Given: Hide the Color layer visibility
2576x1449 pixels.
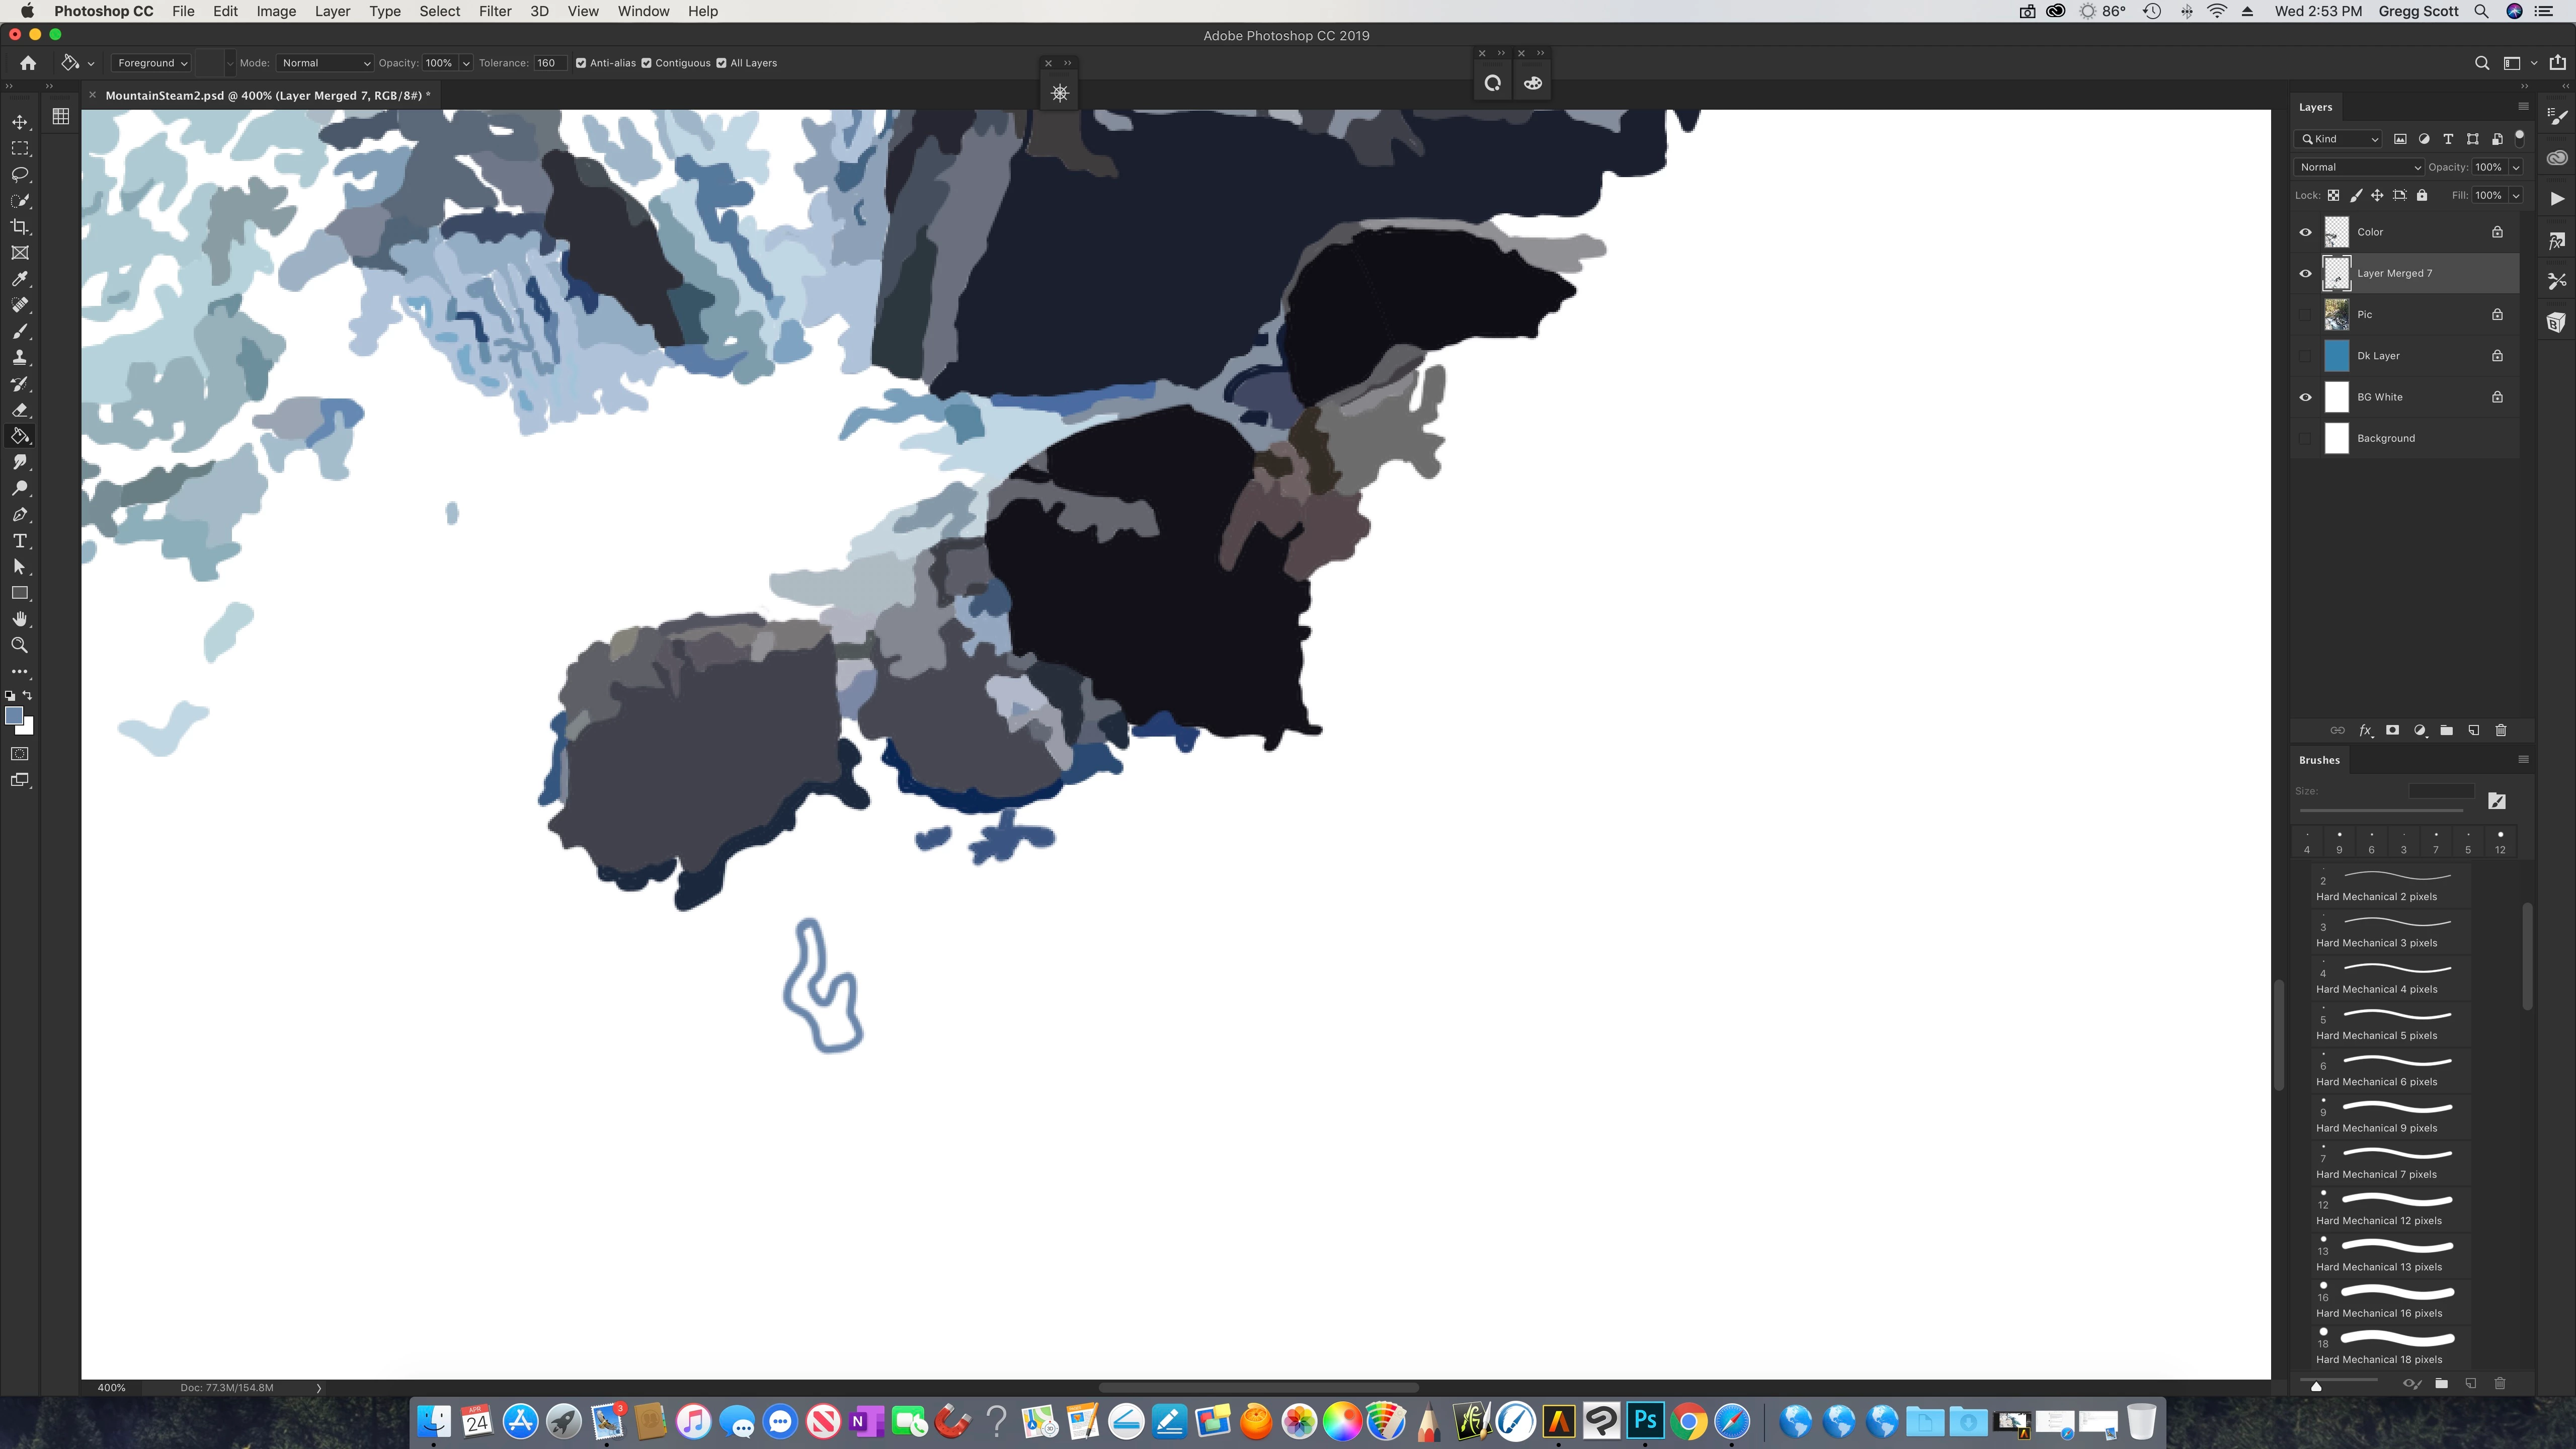Looking at the screenshot, I should [2305, 232].
